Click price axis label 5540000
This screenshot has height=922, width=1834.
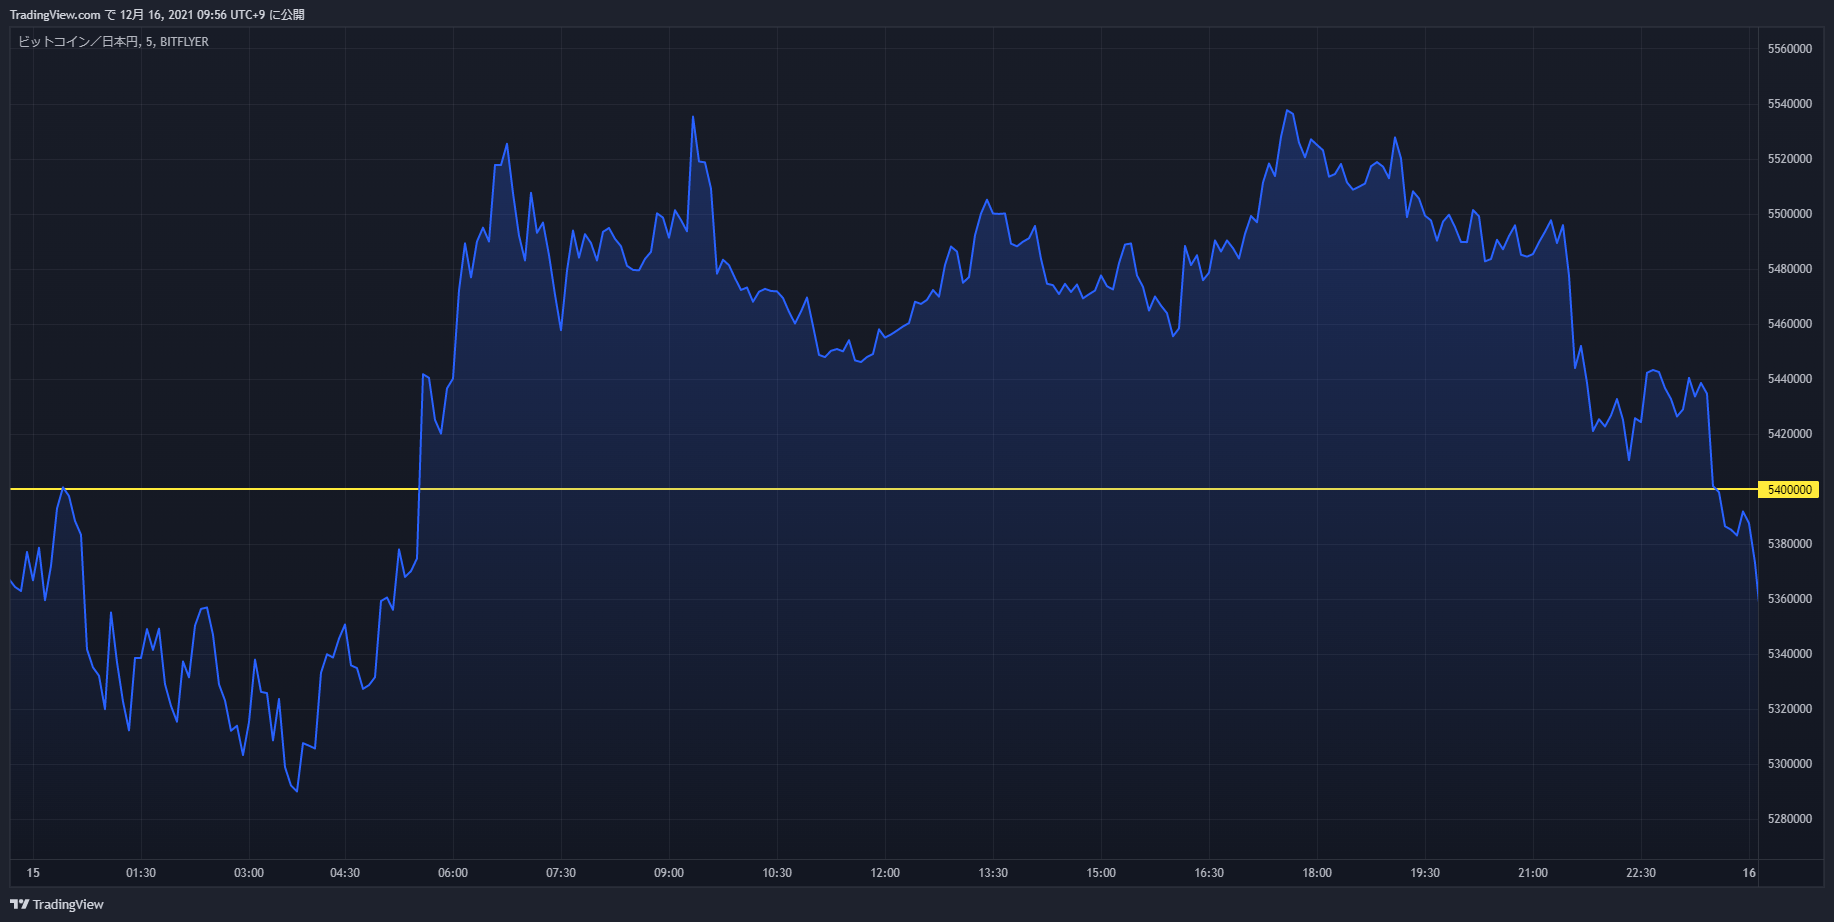[x=1790, y=104]
